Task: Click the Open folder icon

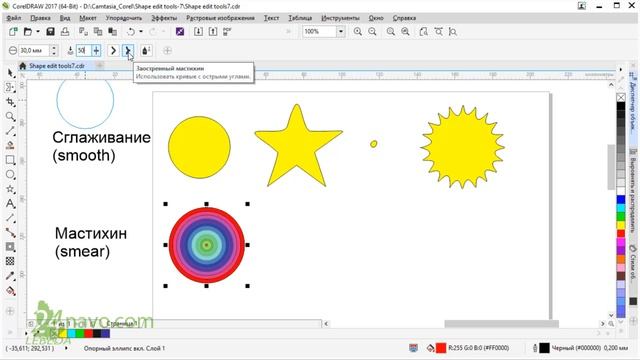Action: 28,31
